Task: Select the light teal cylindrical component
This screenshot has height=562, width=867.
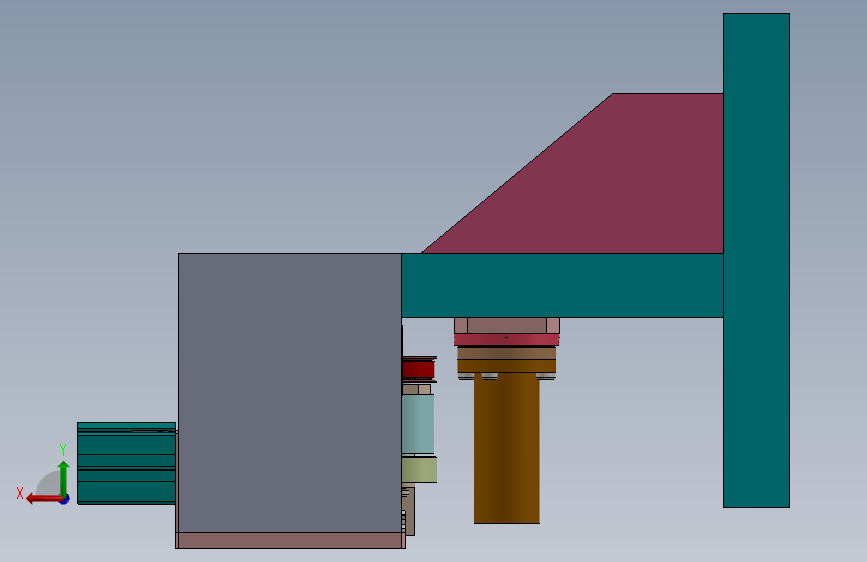Action: 417,424
